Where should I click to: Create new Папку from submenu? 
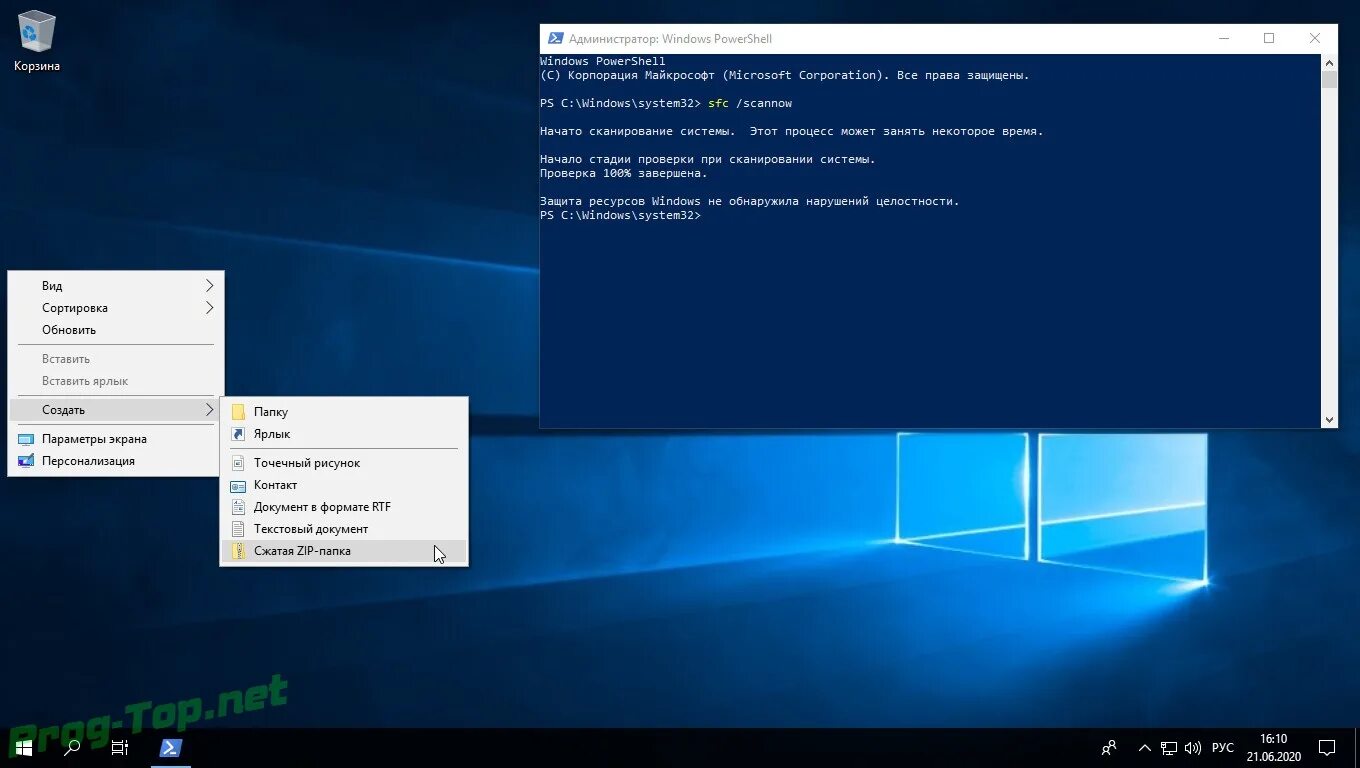pos(344,412)
